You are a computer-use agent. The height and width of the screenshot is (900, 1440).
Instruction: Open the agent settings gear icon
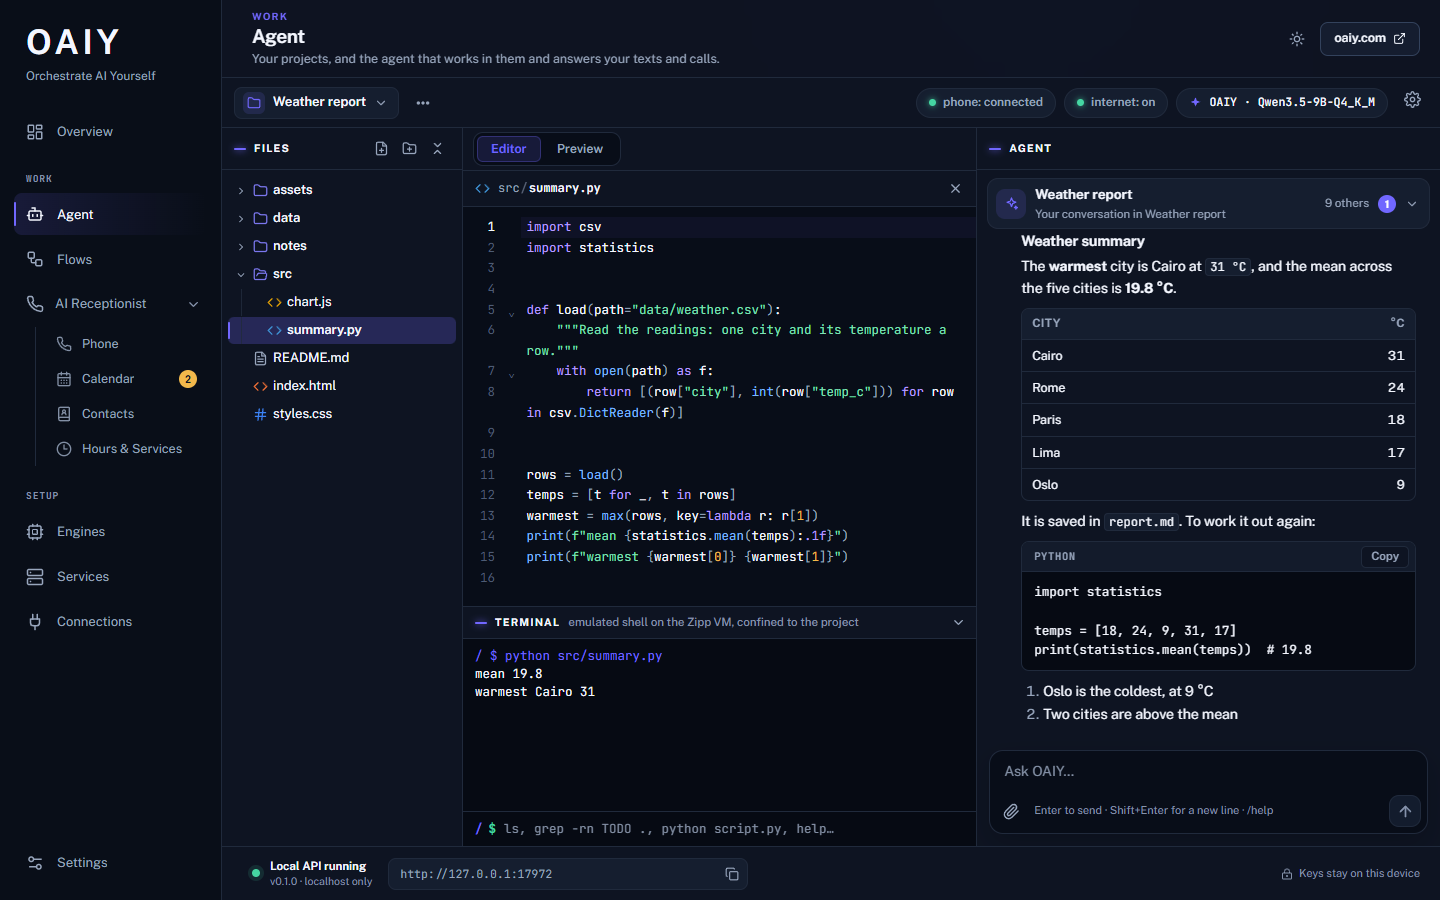1412,100
